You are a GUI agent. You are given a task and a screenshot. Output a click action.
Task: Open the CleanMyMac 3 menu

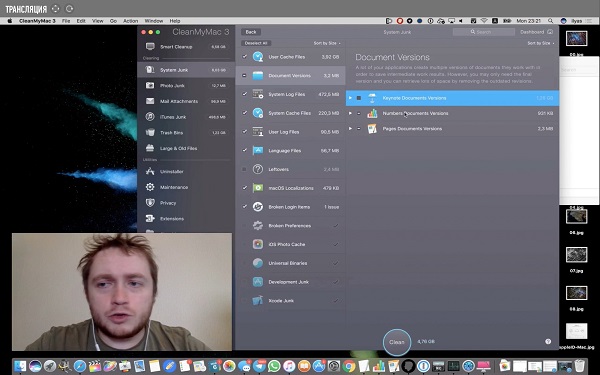coord(37,21)
